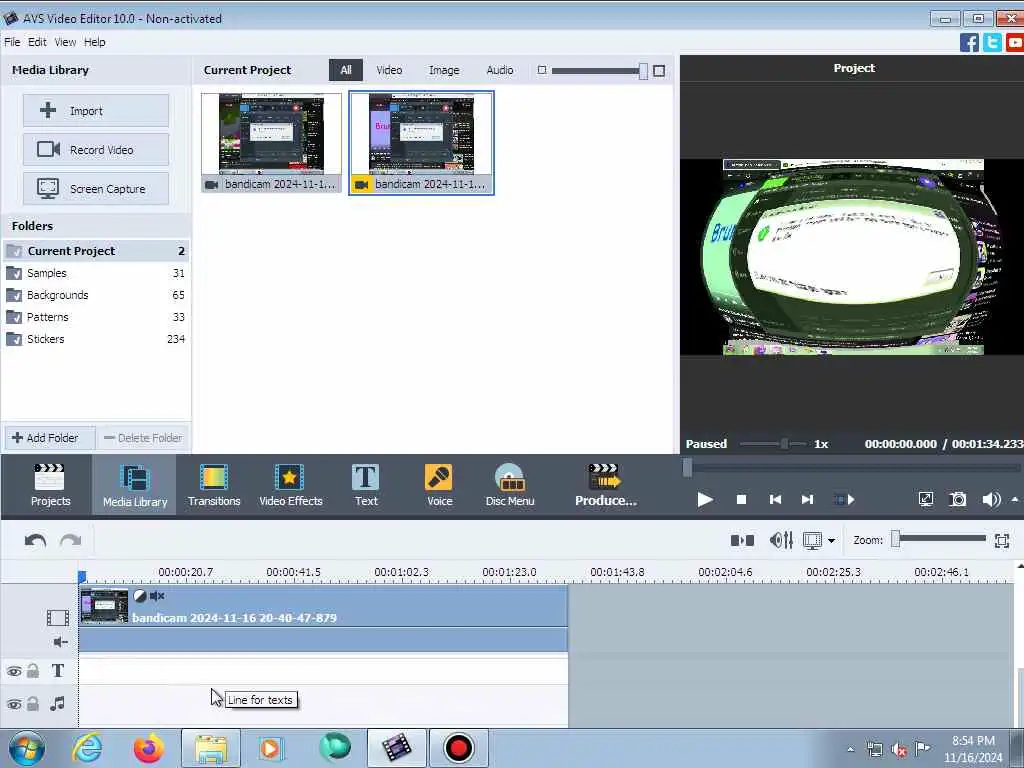Screen dimensions: 1024x768
Task: Fit timeline zoom to window
Action: [x=1002, y=540]
